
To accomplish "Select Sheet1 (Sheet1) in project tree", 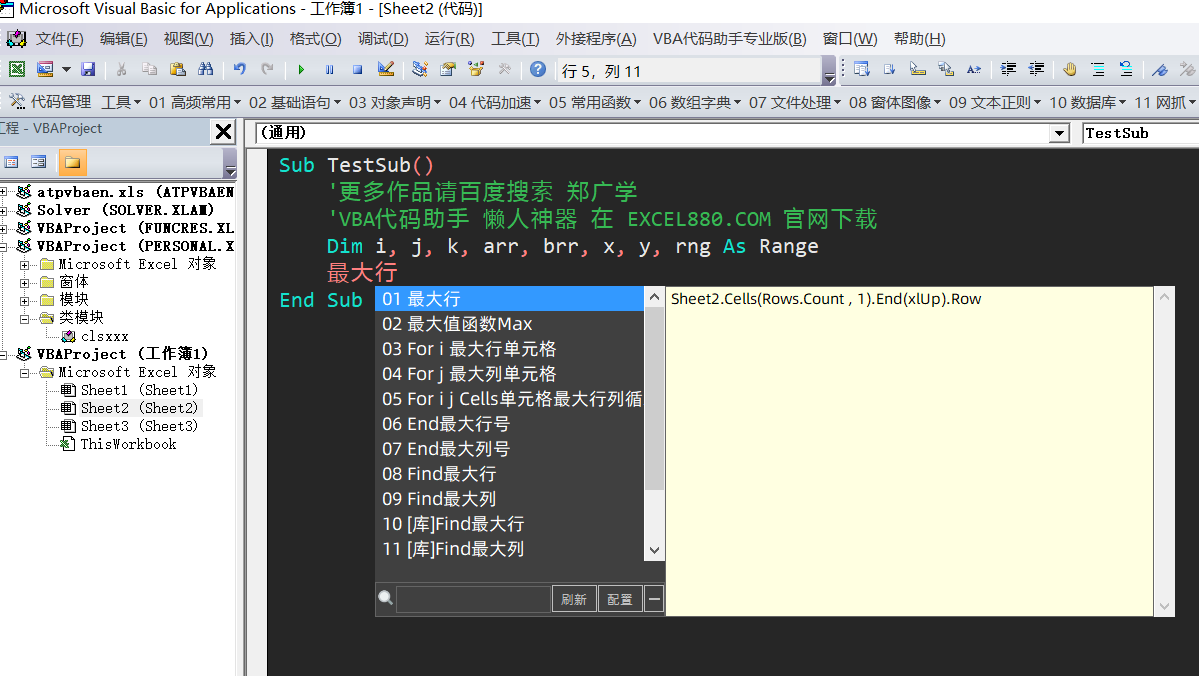I will point(139,390).
